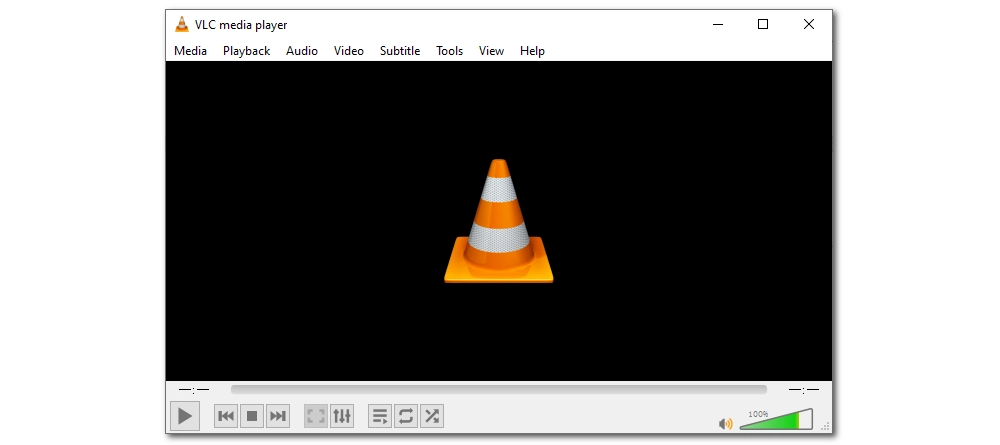
Task: Open the Subtitle menu
Action: coord(400,51)
